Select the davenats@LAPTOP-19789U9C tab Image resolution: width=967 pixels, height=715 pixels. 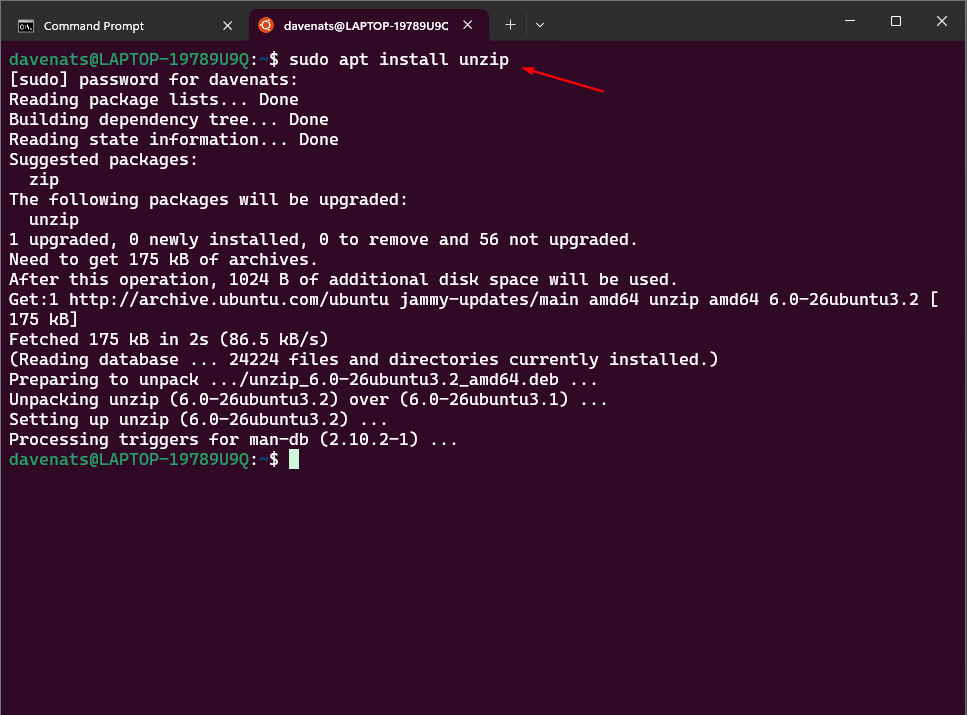pyautogui.click(x=366, y=25)
